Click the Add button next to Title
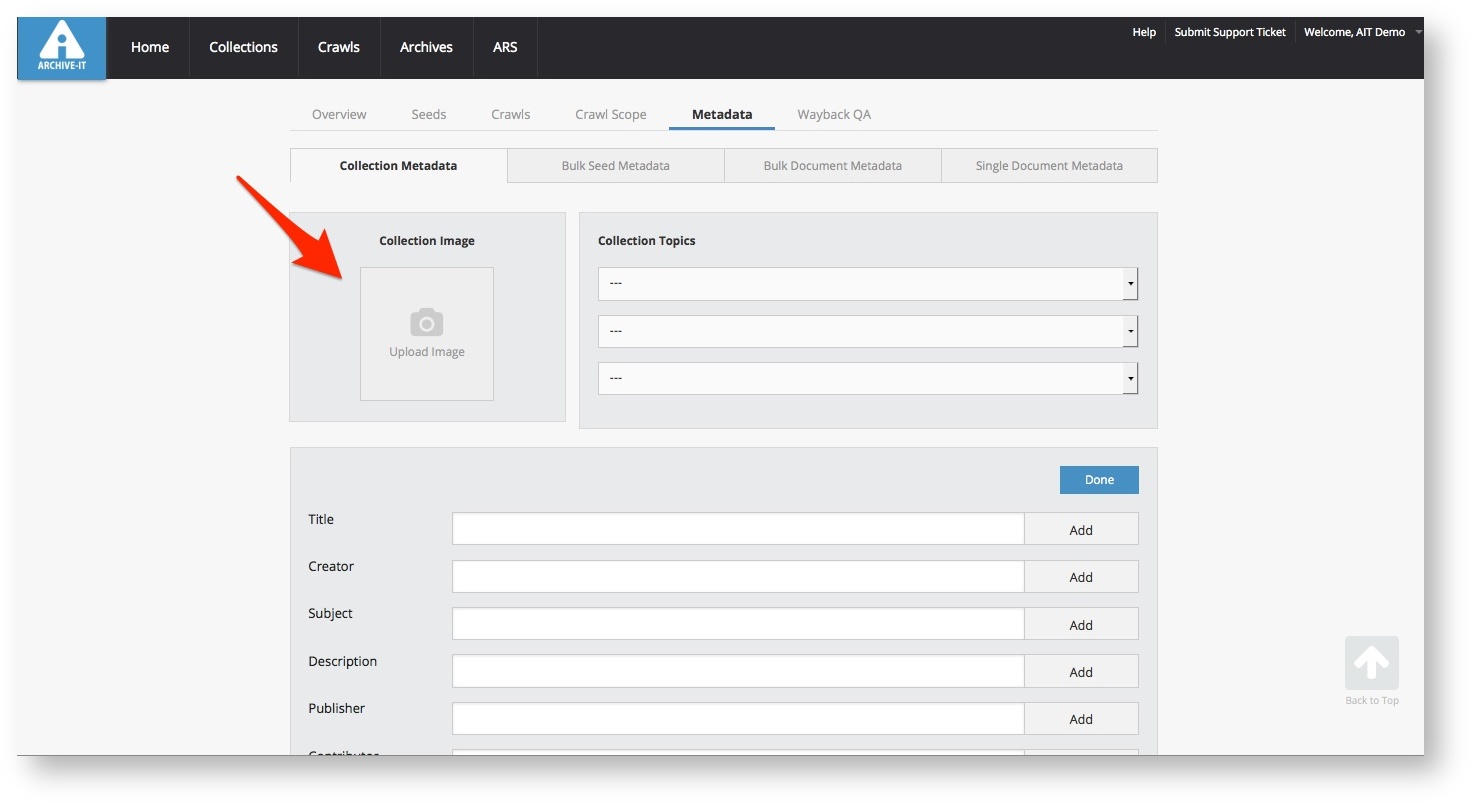Image resolution: width=1472 pixels, height=804 pixels. point(1080,530)
